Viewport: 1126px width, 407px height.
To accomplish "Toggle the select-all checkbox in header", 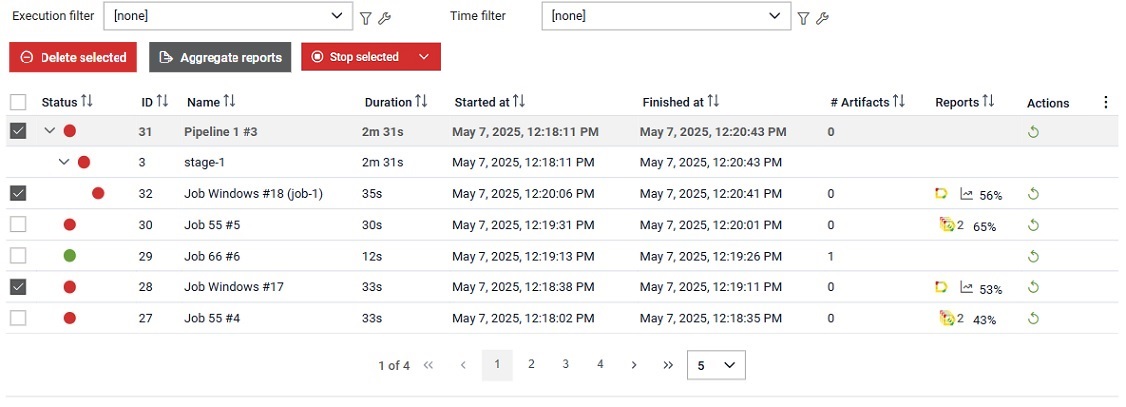I will pos(18,102).
